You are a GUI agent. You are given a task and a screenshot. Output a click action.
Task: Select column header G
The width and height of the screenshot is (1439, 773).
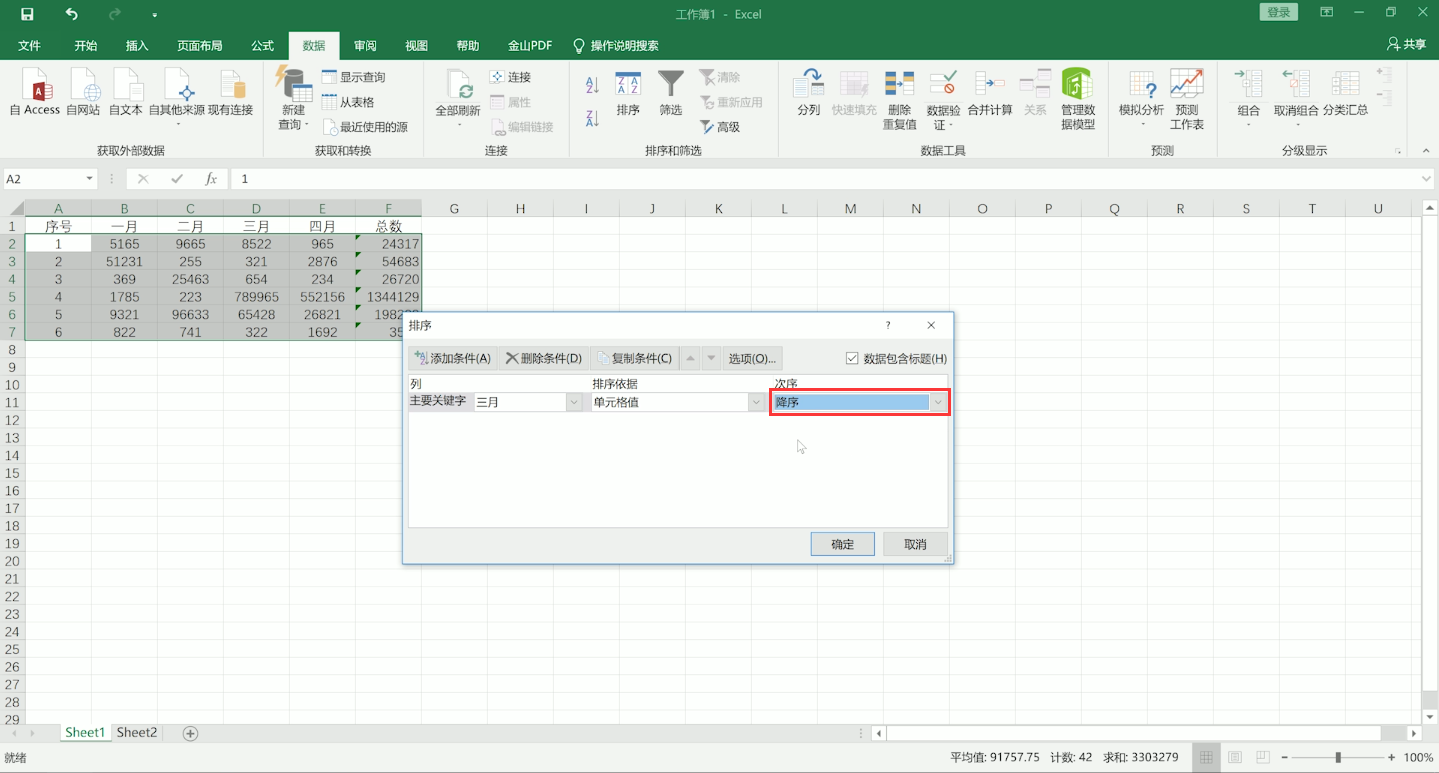(x=454, y=208)
